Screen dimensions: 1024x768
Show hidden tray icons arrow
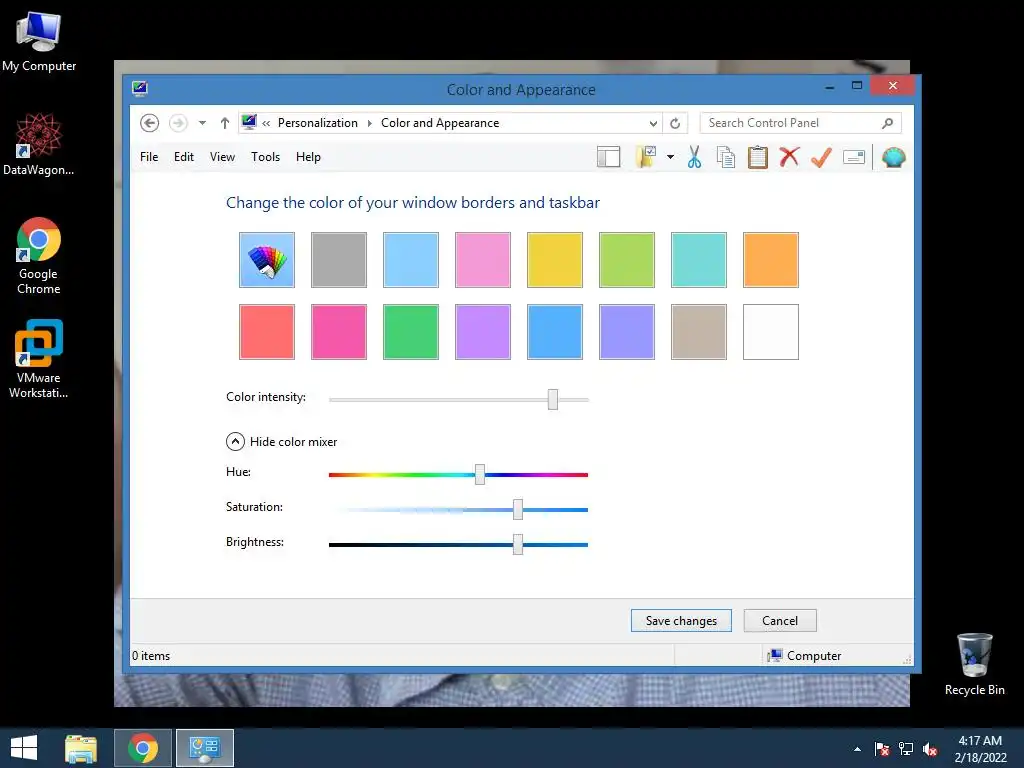point(857,749)
